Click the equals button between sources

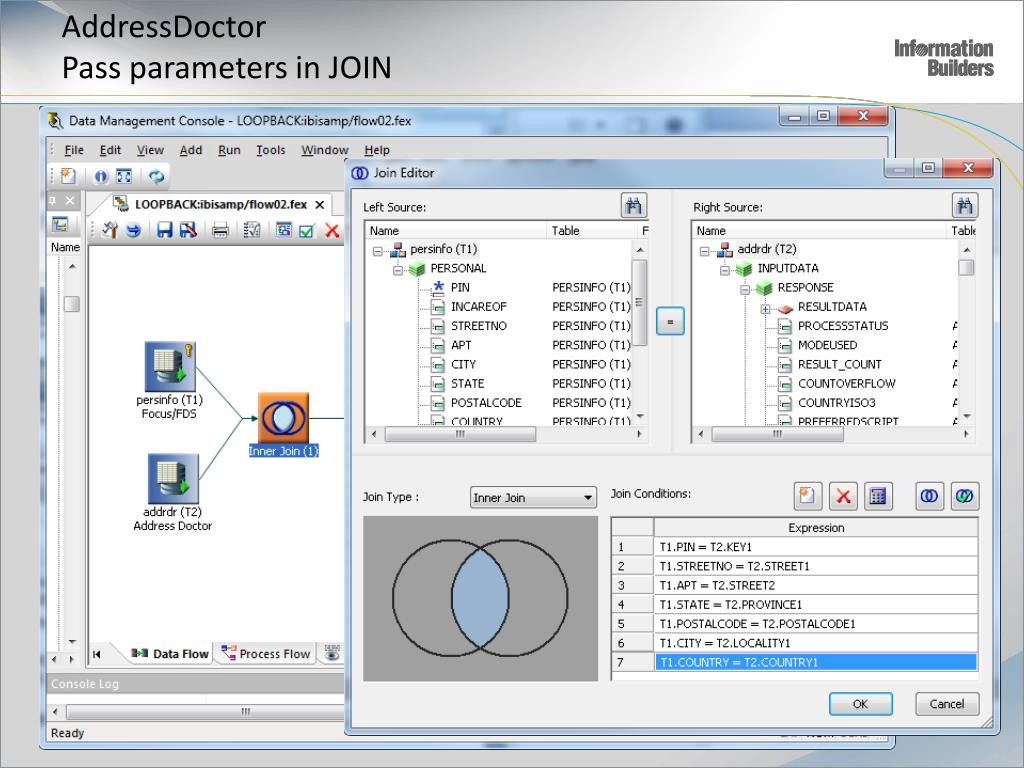[669, 321]
